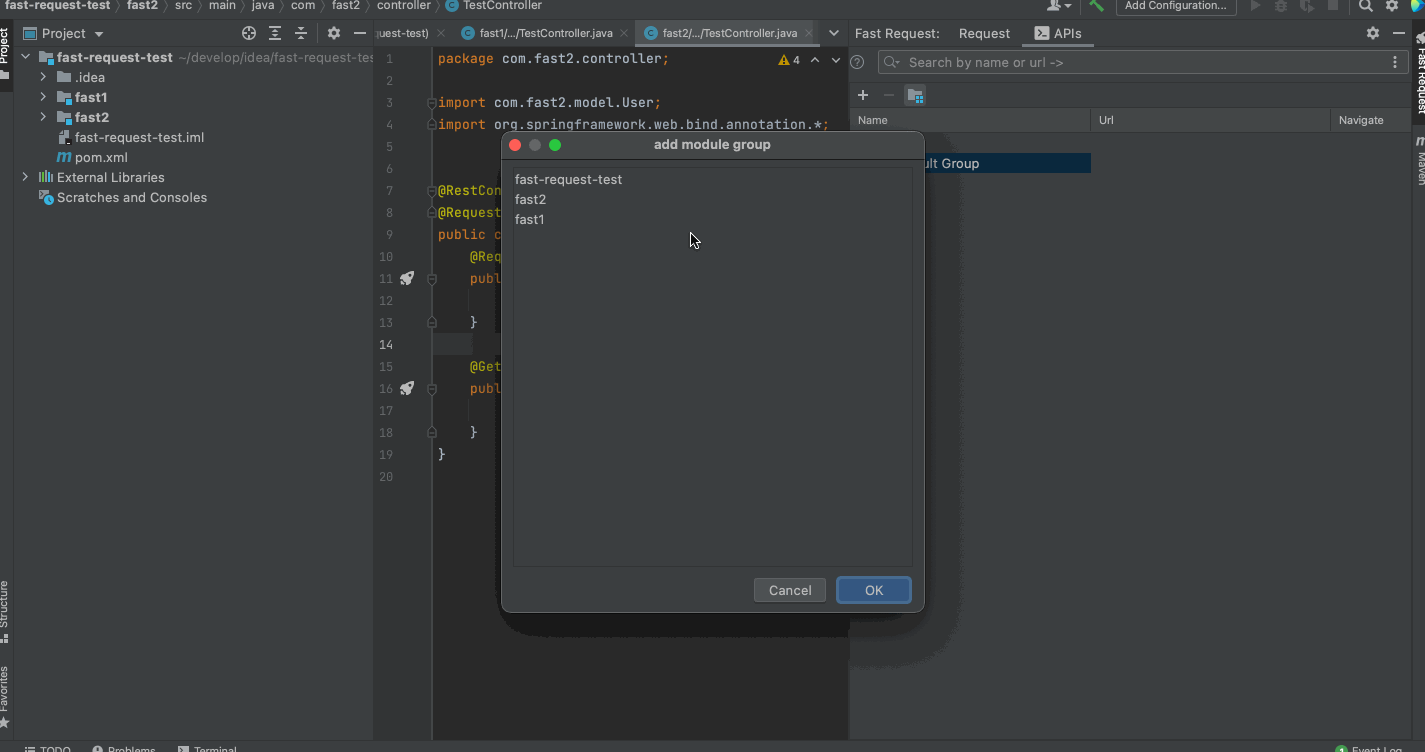Switch to the Request tab
The width and height of the screenshot is (1425, 752).
point(984,34)
